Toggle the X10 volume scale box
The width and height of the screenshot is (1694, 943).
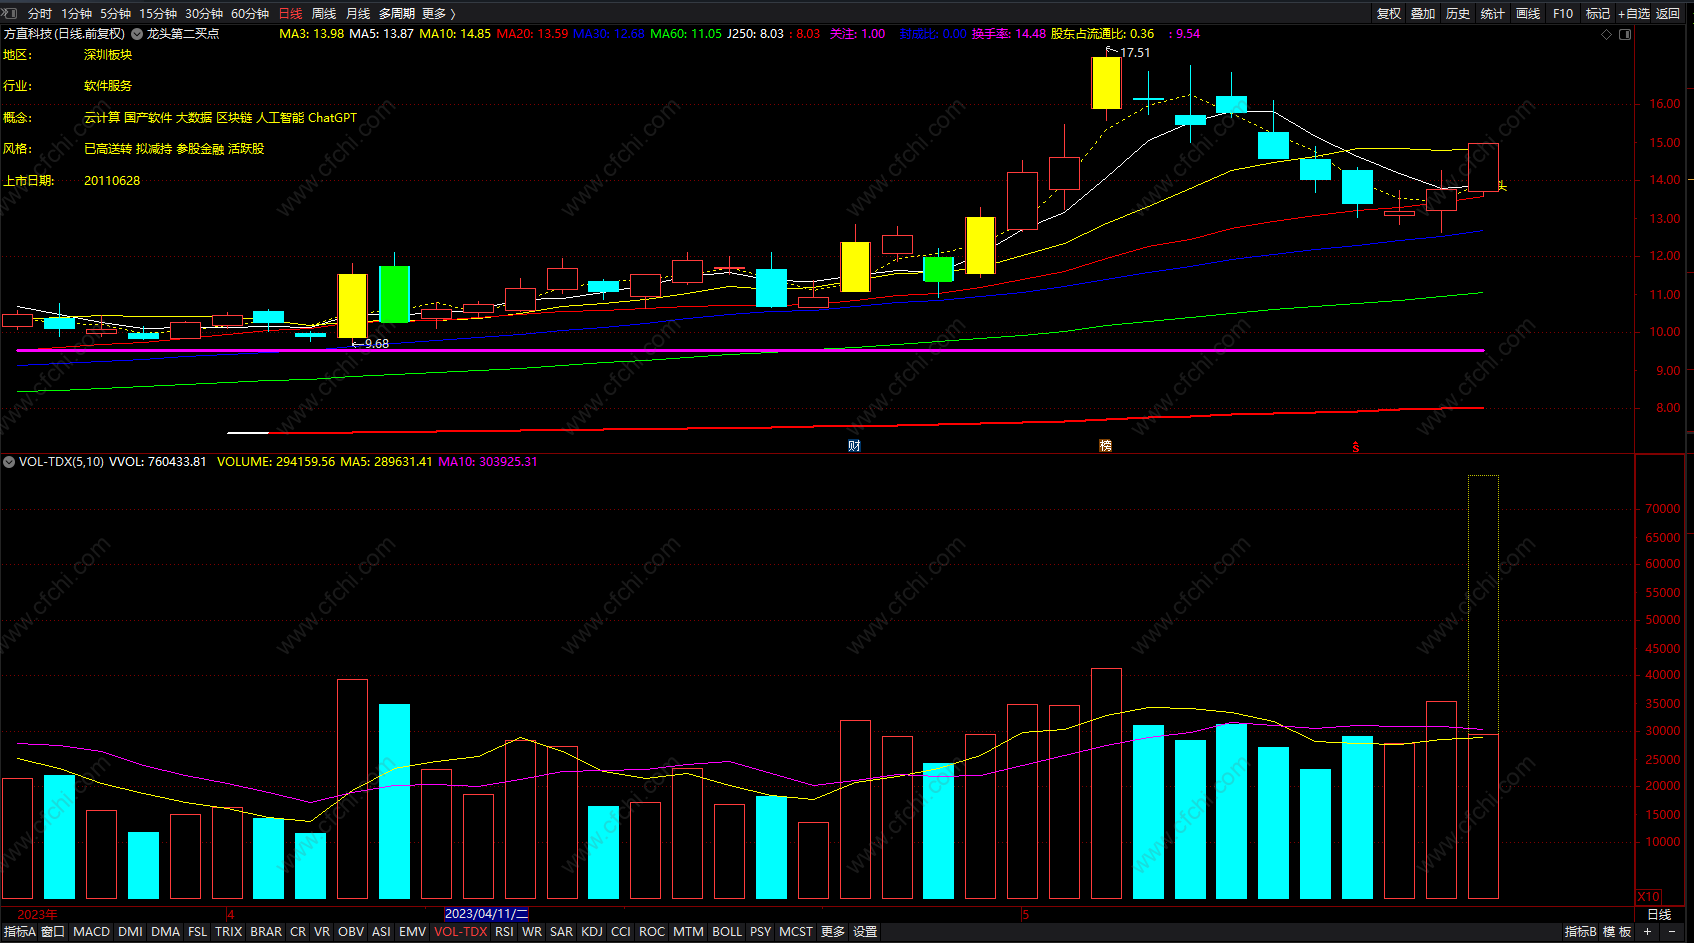[1648, 897]
